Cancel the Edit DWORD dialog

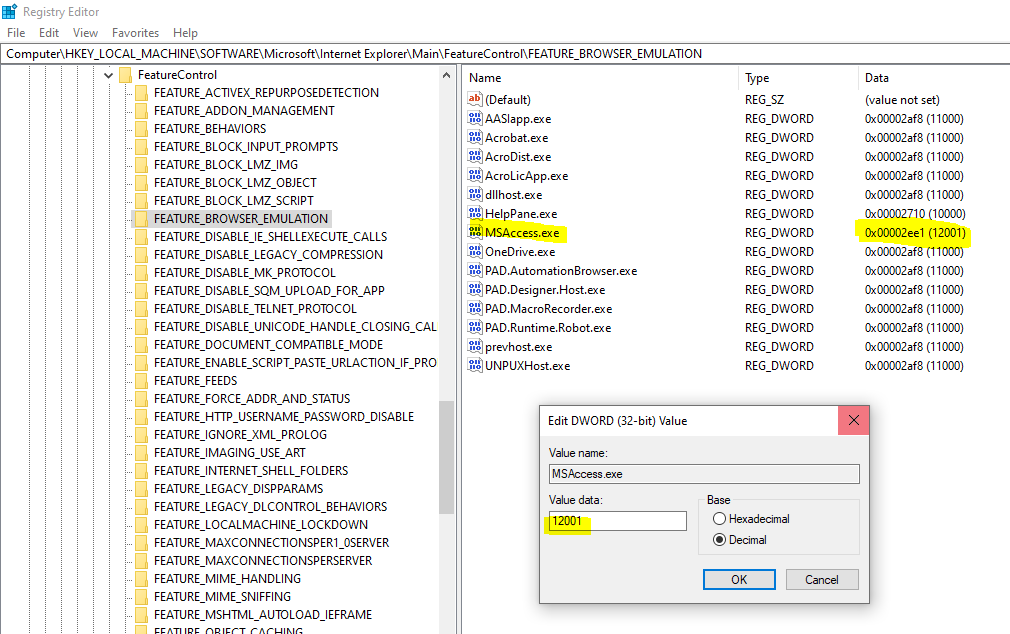click(x=822, y=579)
